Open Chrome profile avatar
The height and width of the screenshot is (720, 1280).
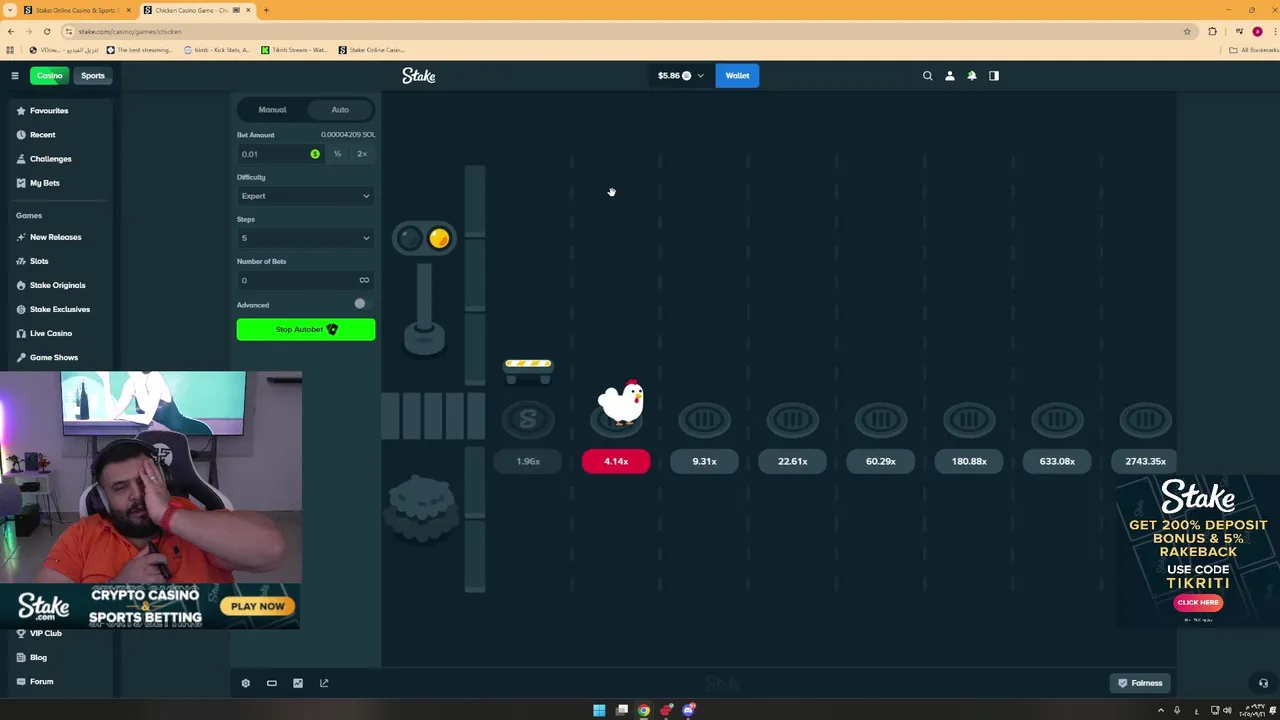click(1257, 31)
